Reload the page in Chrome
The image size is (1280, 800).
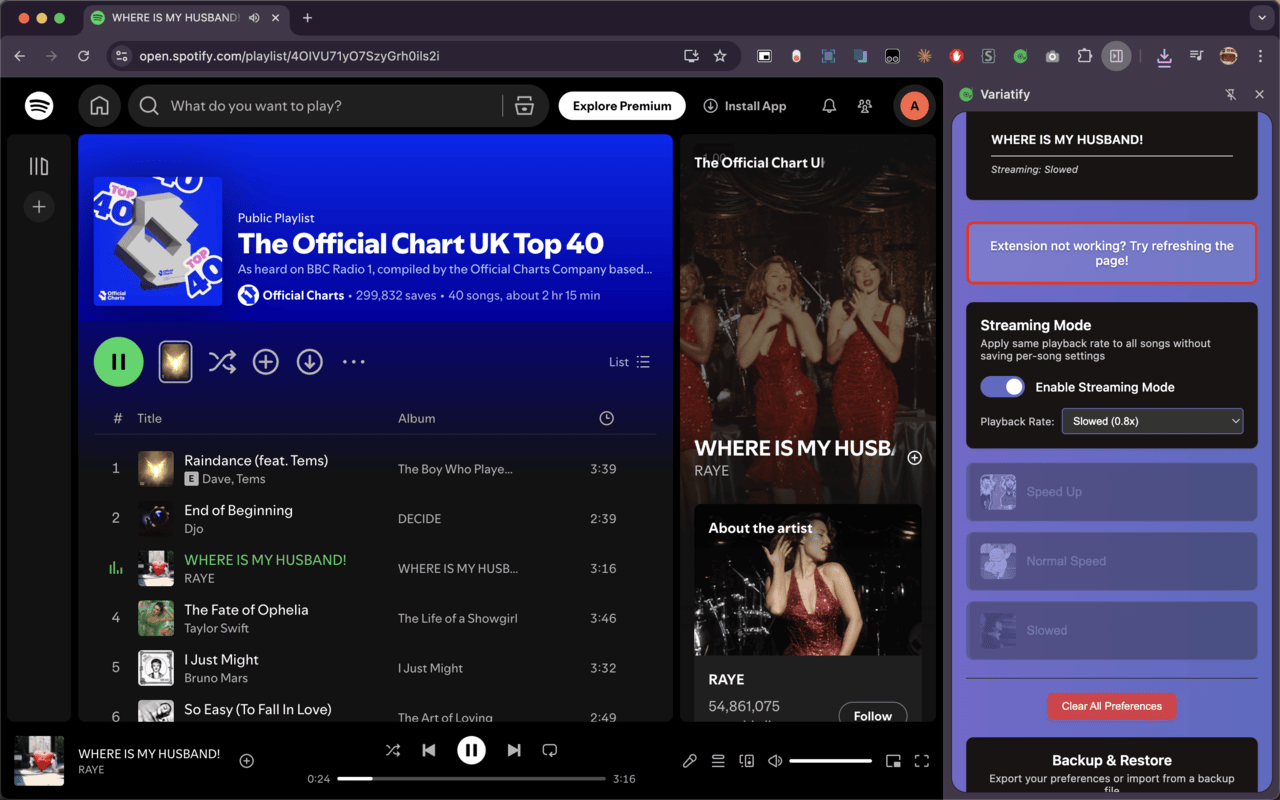[83, 56]
